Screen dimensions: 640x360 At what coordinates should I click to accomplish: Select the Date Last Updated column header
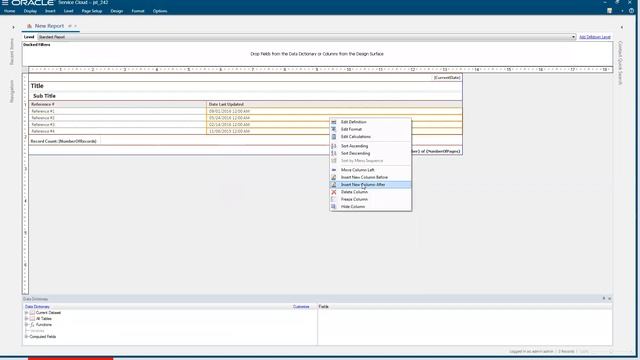(334, 104)
